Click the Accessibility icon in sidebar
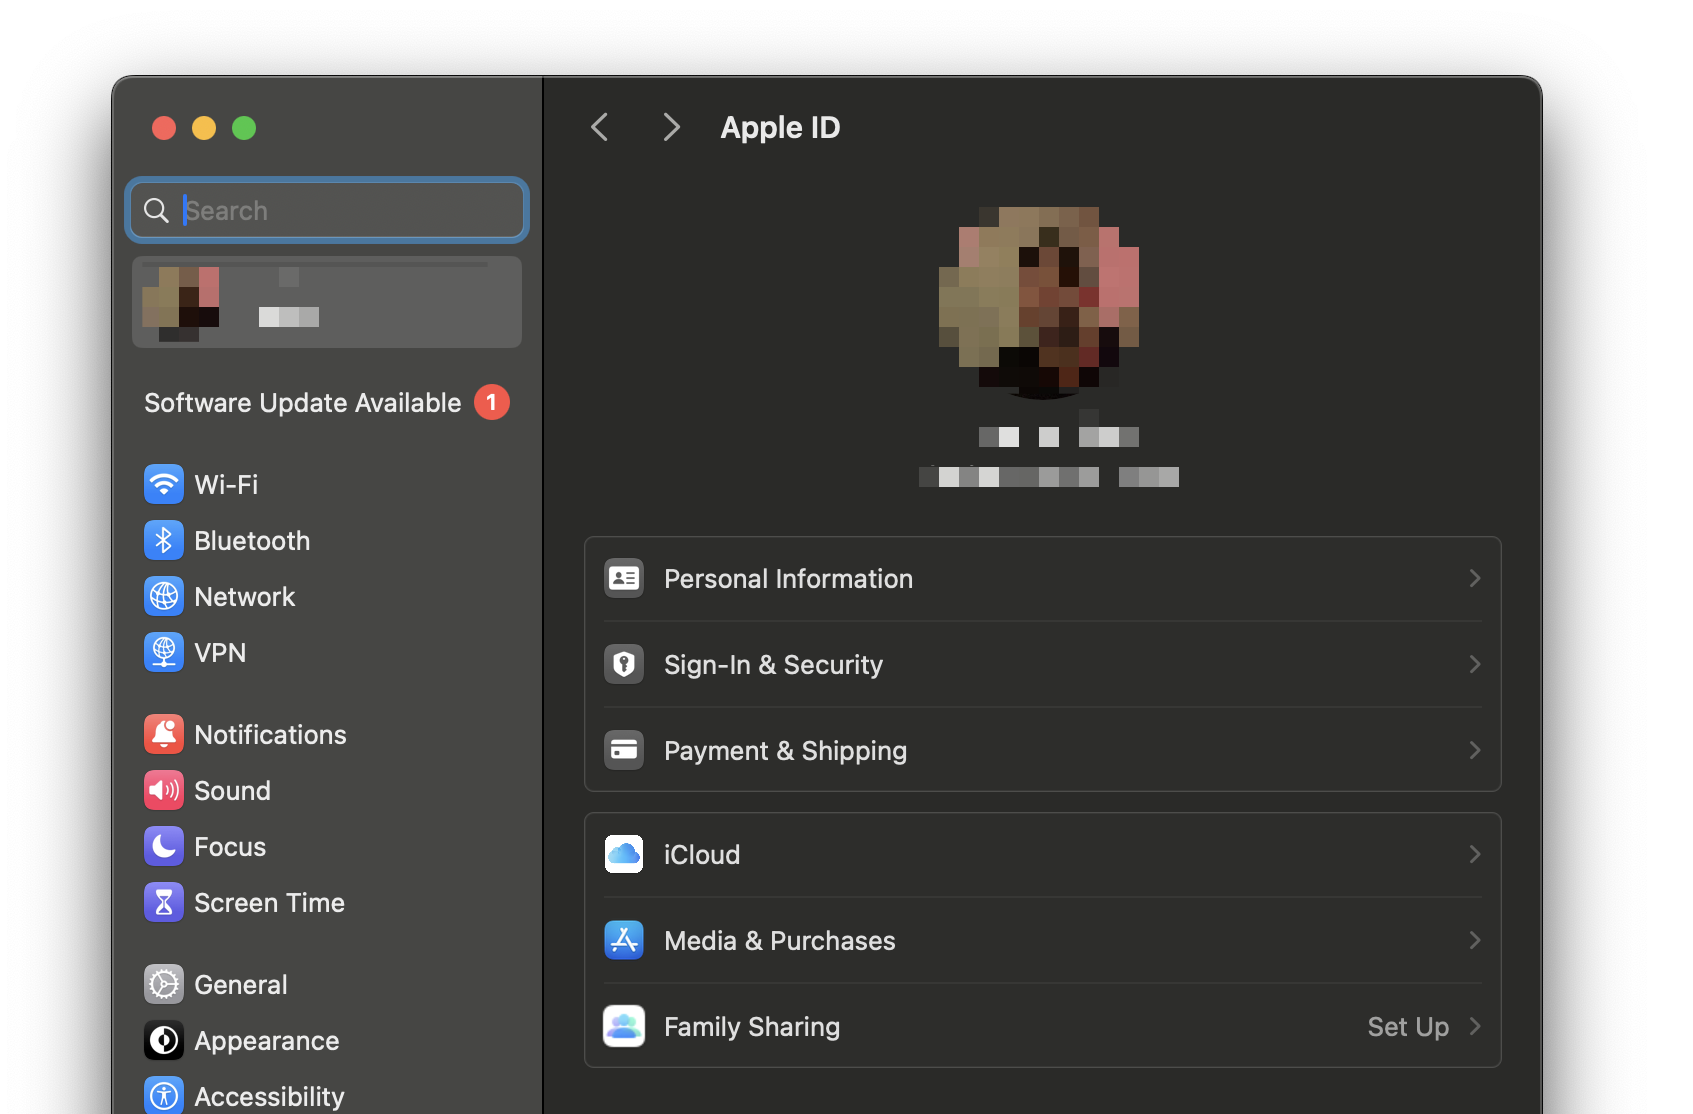Image resolution: width=1693 pixels, height=1114 pixels. (164, 1096)
